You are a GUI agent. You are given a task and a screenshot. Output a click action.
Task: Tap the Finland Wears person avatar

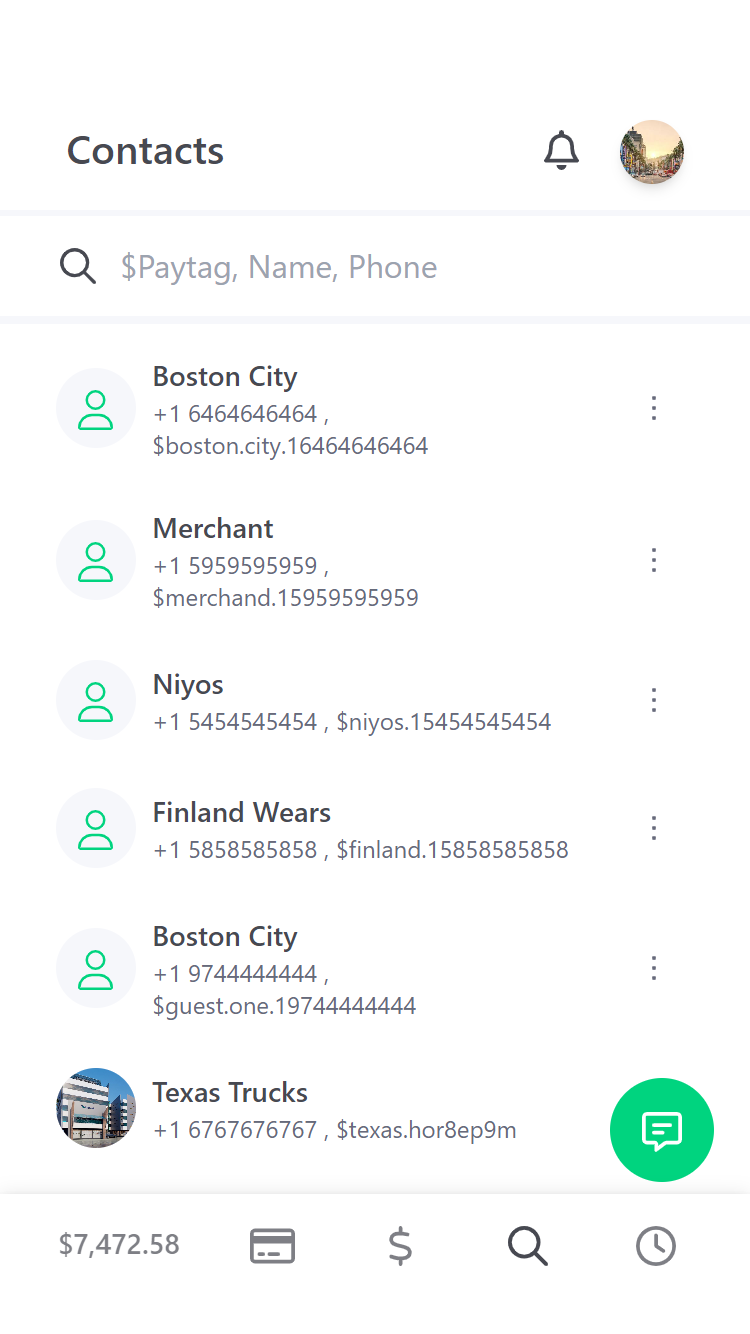pos(96,828)
